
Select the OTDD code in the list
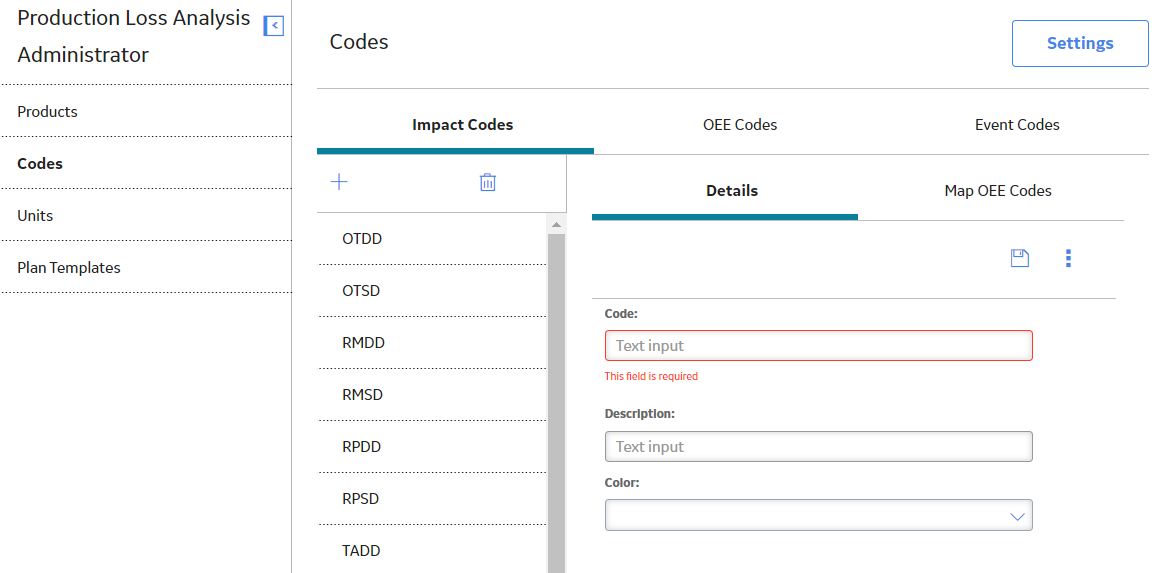(x=433, y=239)
